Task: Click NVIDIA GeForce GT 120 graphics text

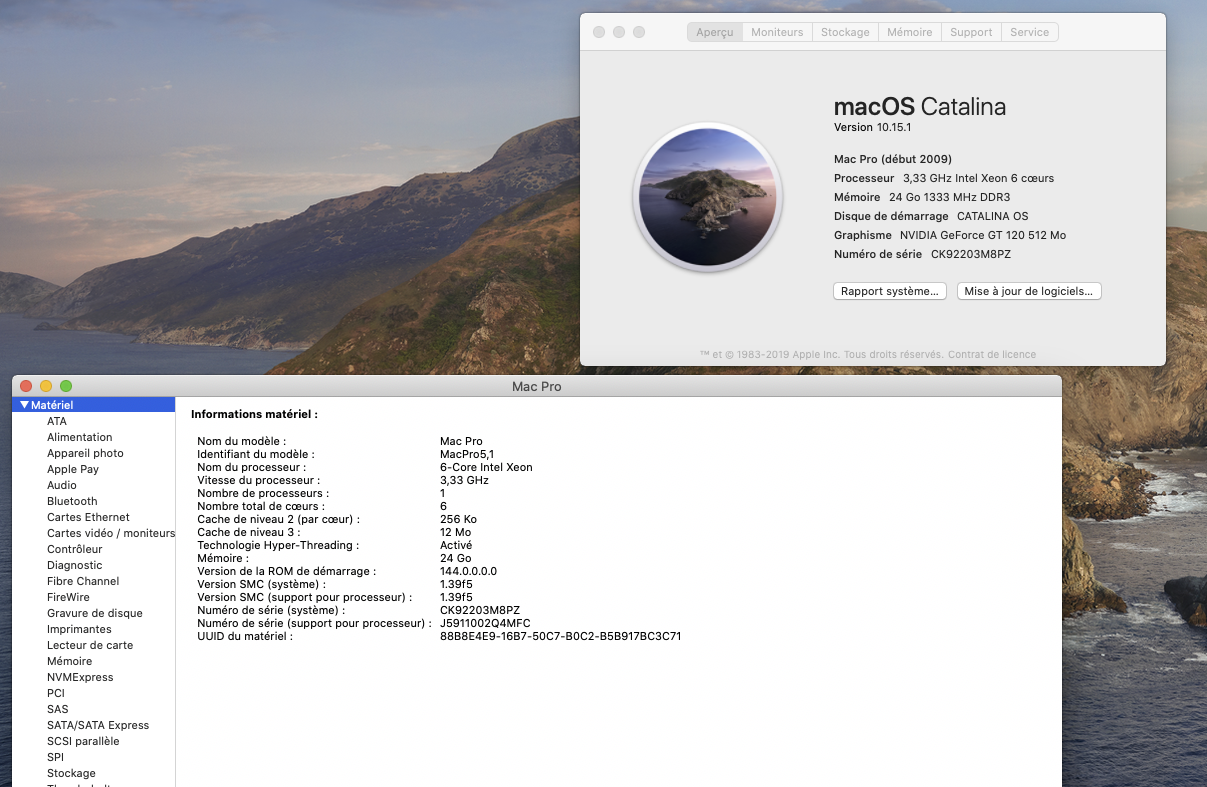Action: click(x=983, y=235)
